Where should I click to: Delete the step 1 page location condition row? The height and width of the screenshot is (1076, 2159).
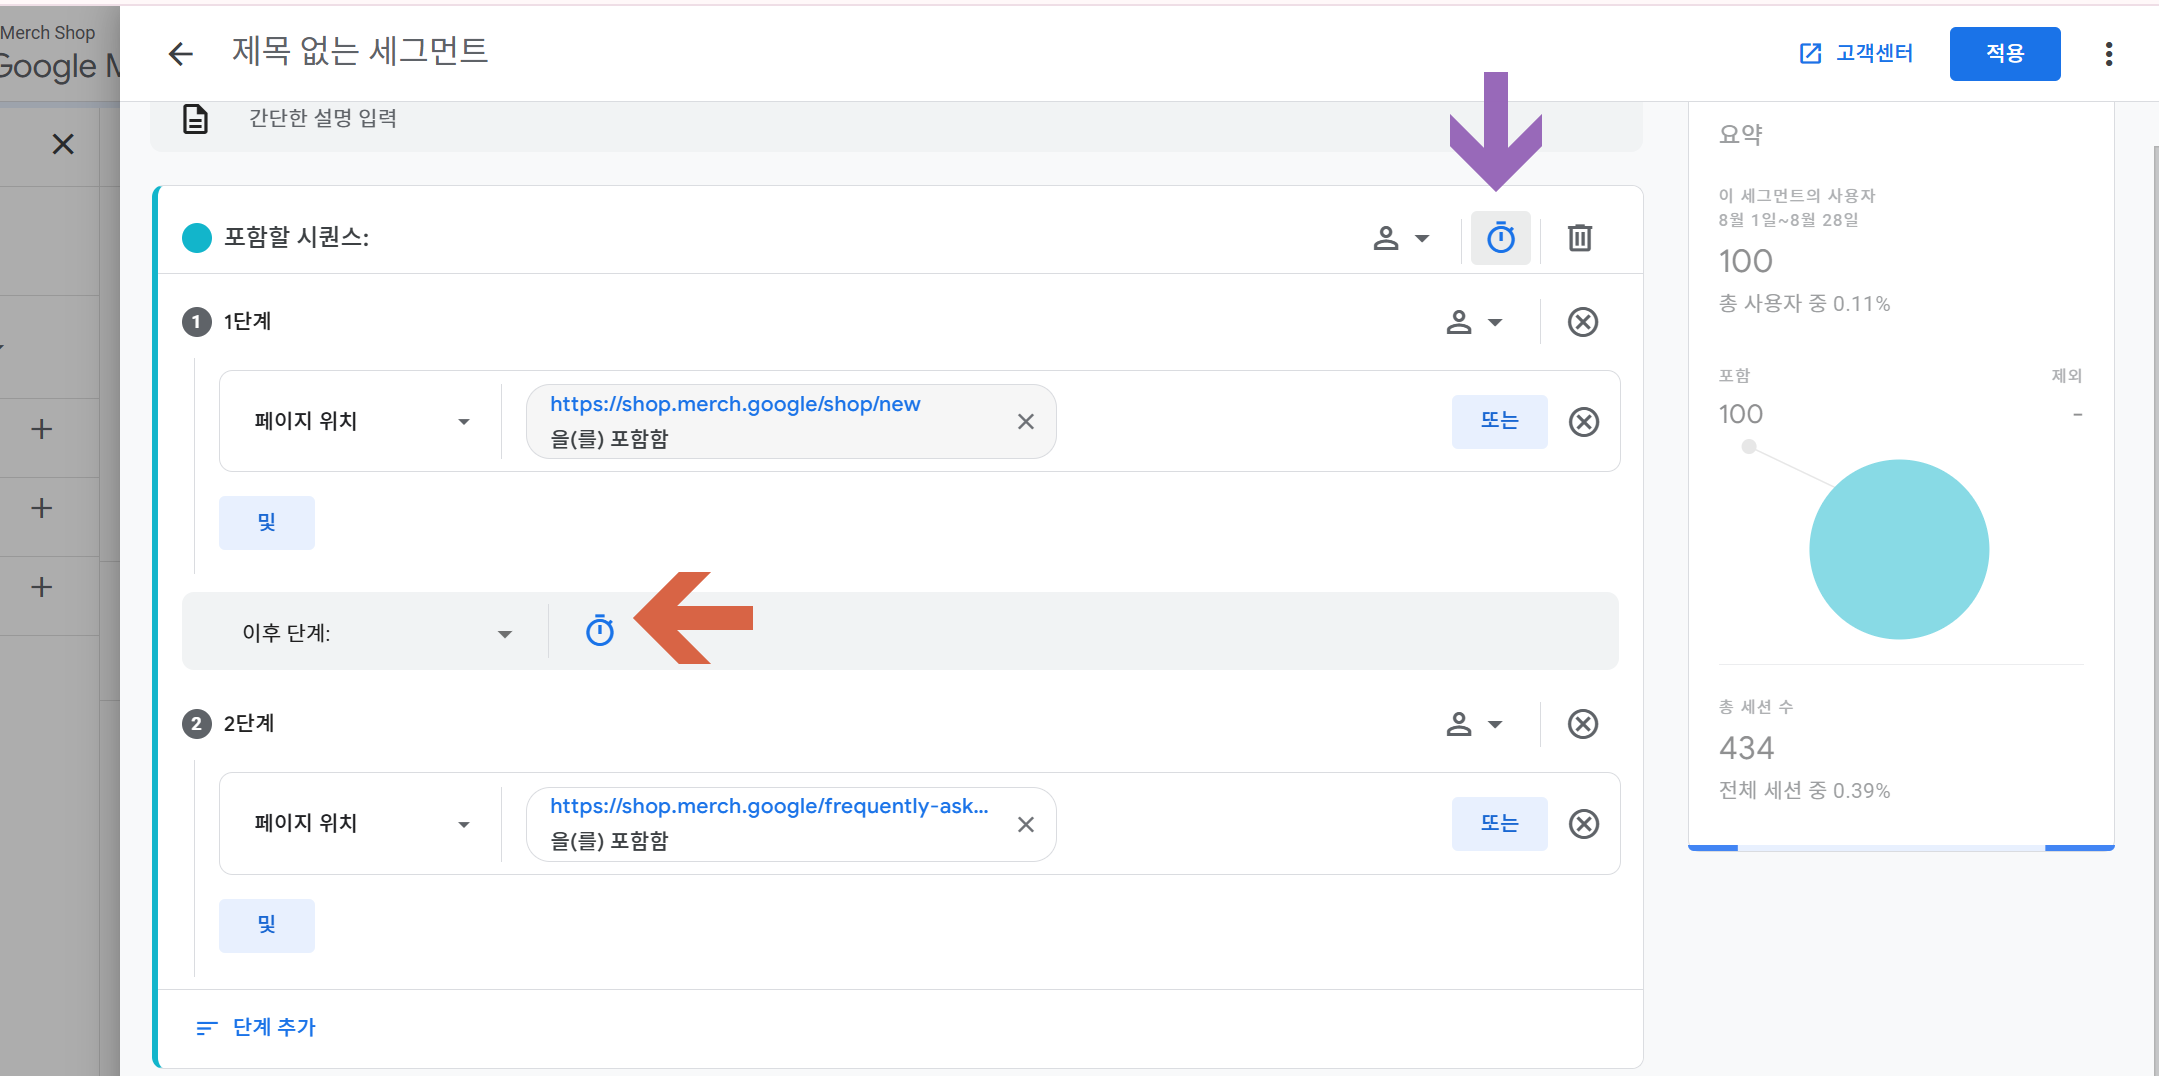click(1584, 422)
